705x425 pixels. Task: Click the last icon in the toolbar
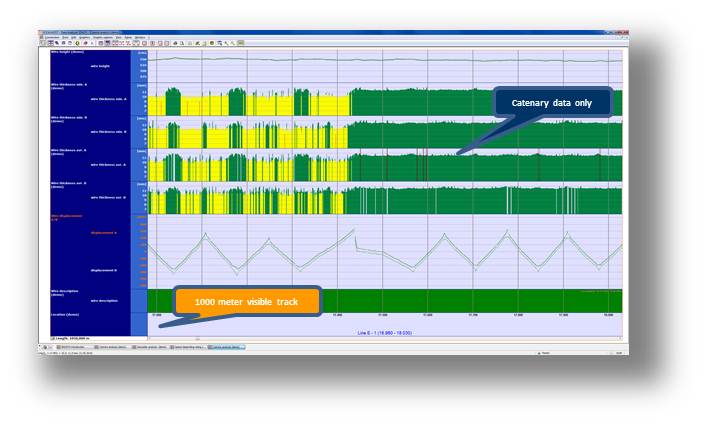pyautogui.click(x=241, y=43)
